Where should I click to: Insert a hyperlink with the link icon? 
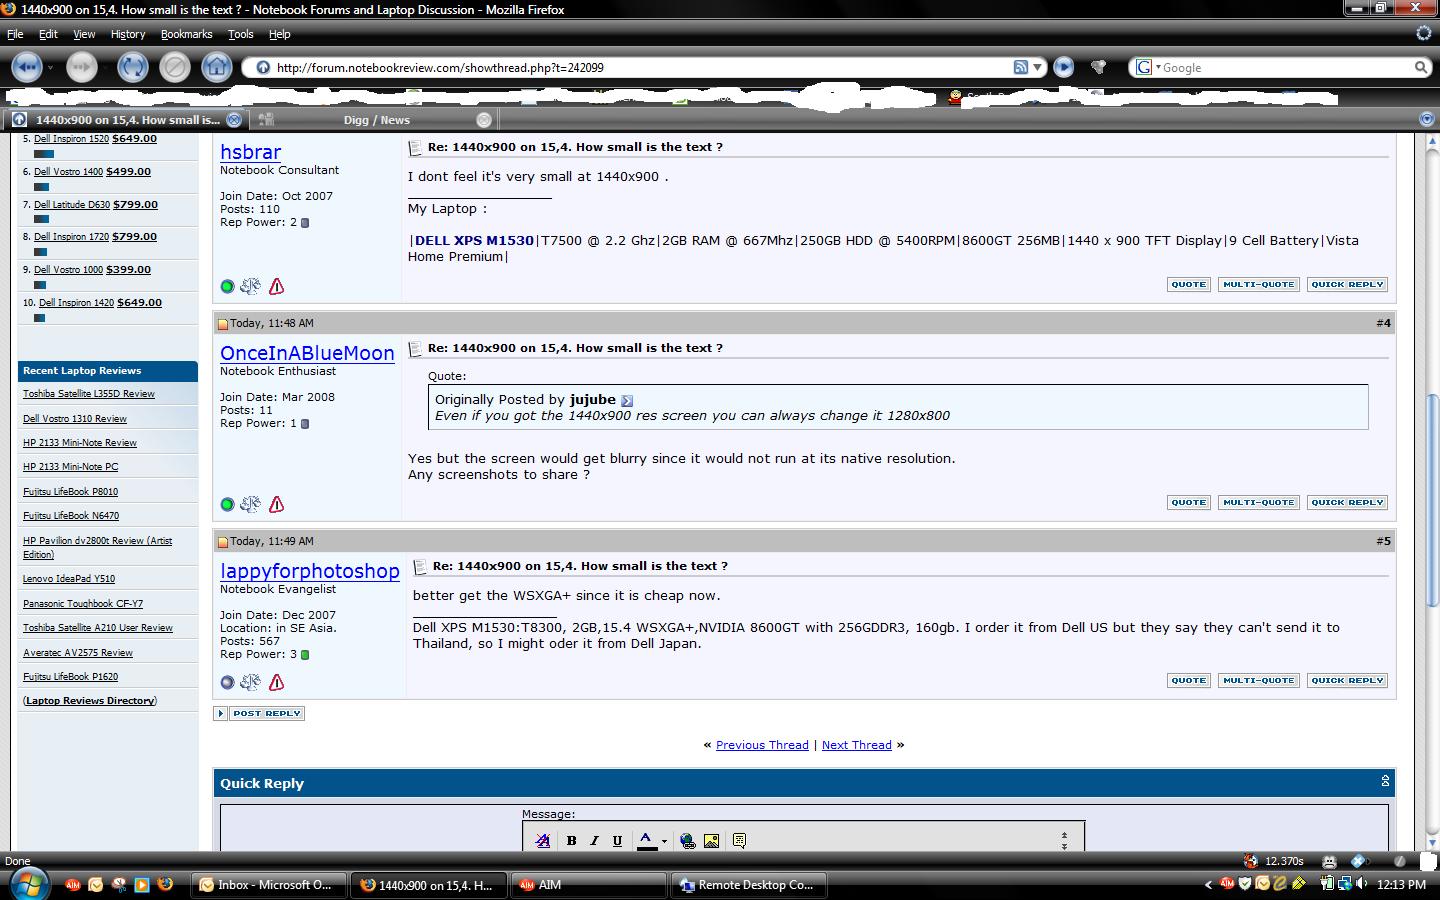pos(688,841)
